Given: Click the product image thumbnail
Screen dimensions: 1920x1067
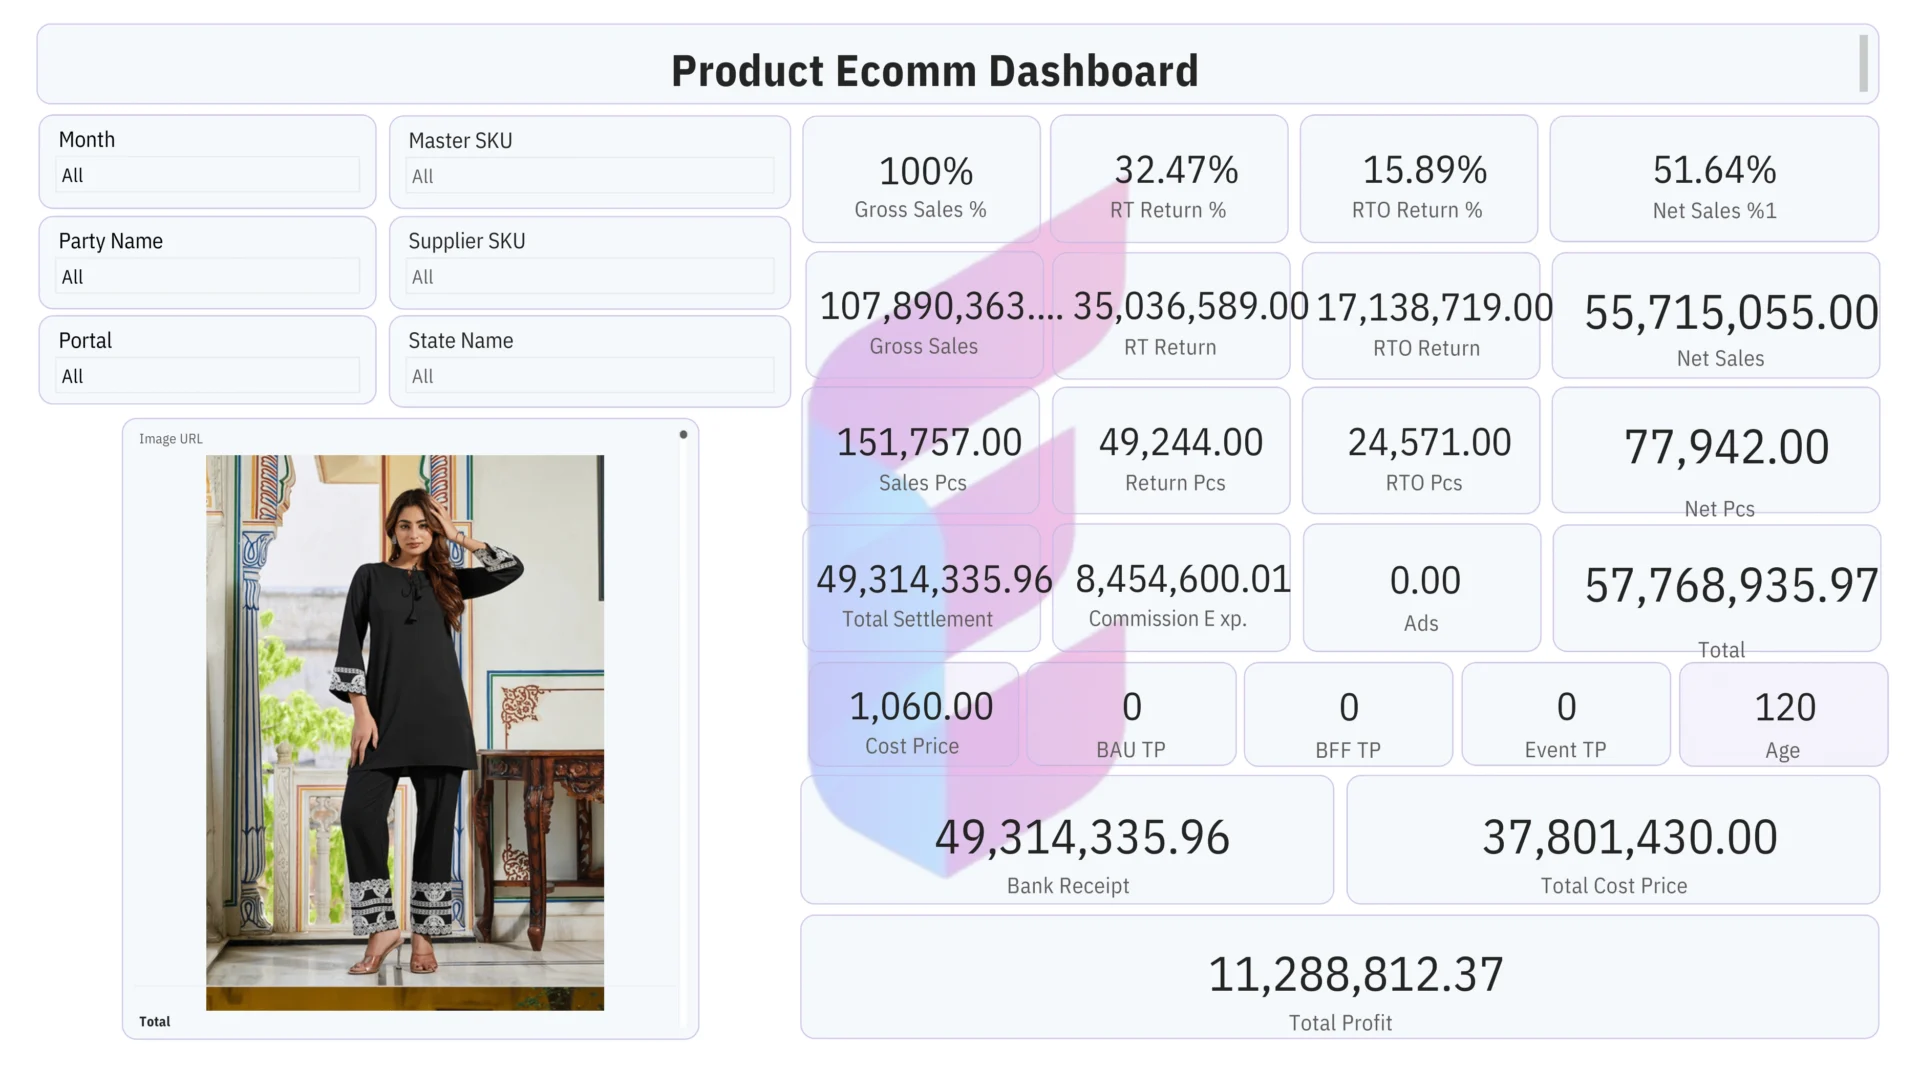Looking at the screenshot, I should tap(404, 732).
